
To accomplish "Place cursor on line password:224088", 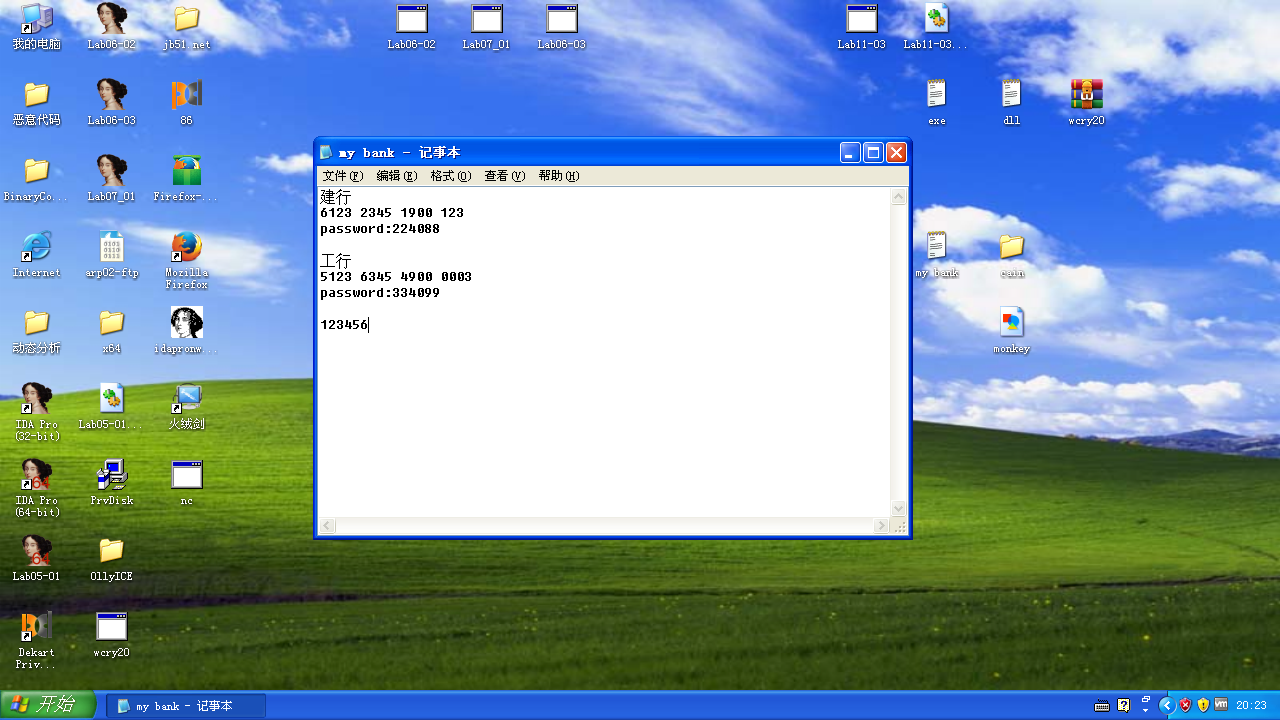I will [380, 229].
